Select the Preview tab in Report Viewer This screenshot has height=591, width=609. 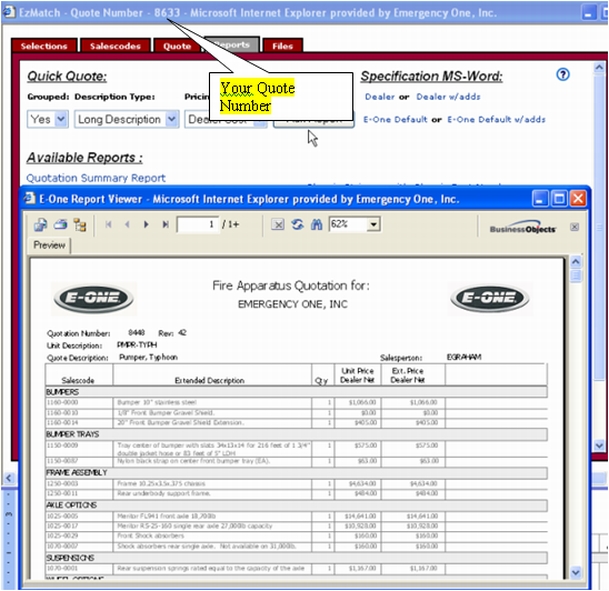[49, 245]
